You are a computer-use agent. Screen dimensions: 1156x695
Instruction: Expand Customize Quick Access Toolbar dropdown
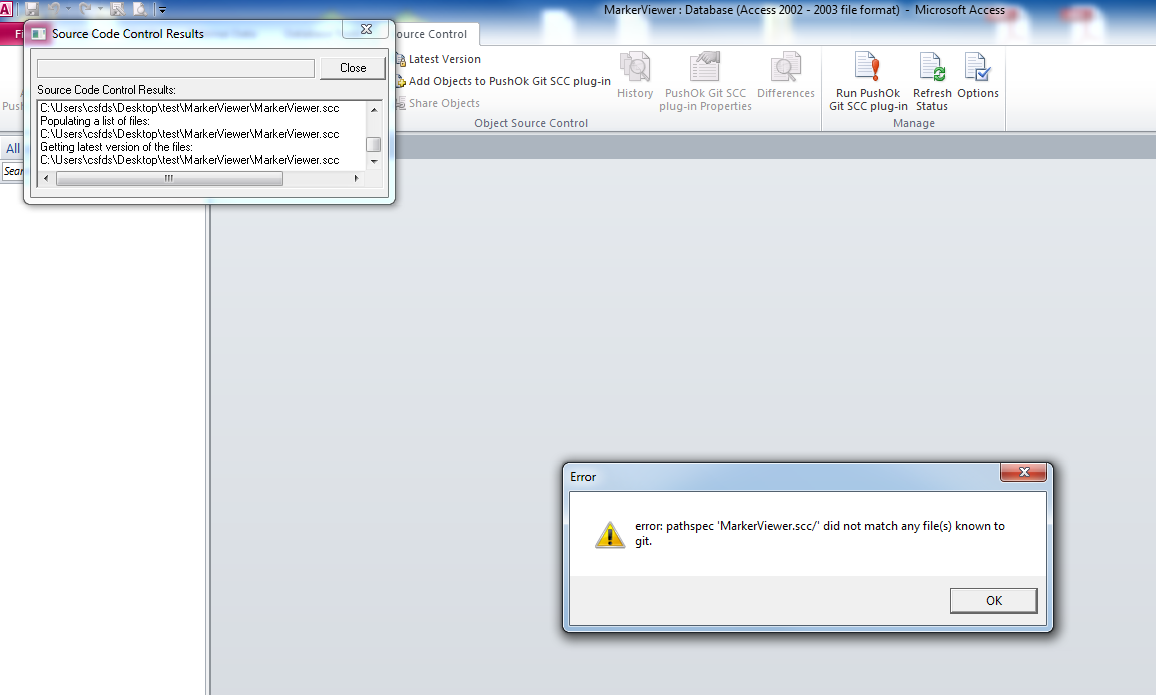[163, 10]
